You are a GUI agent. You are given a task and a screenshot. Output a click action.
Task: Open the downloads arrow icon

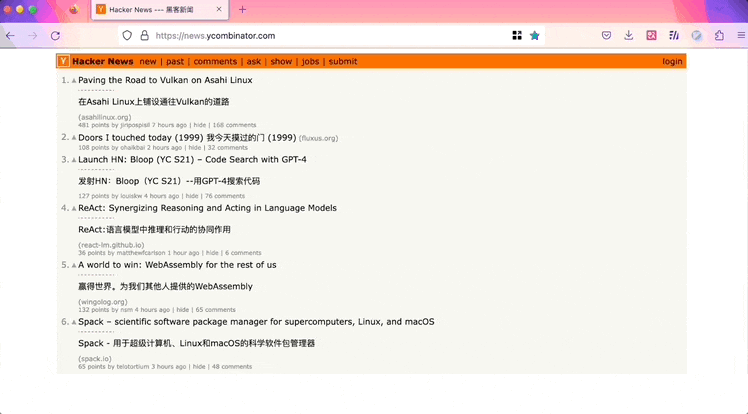point(629,35)
